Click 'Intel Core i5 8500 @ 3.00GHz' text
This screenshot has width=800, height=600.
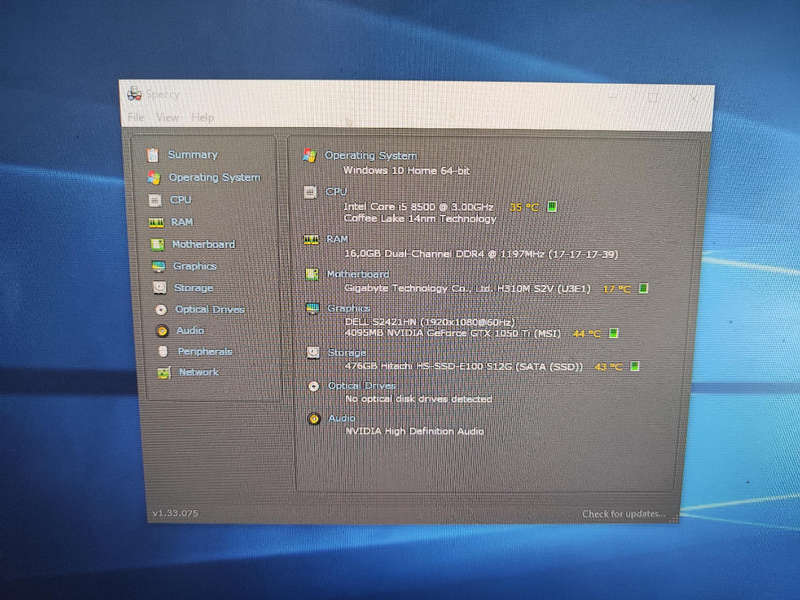[419, 207]
